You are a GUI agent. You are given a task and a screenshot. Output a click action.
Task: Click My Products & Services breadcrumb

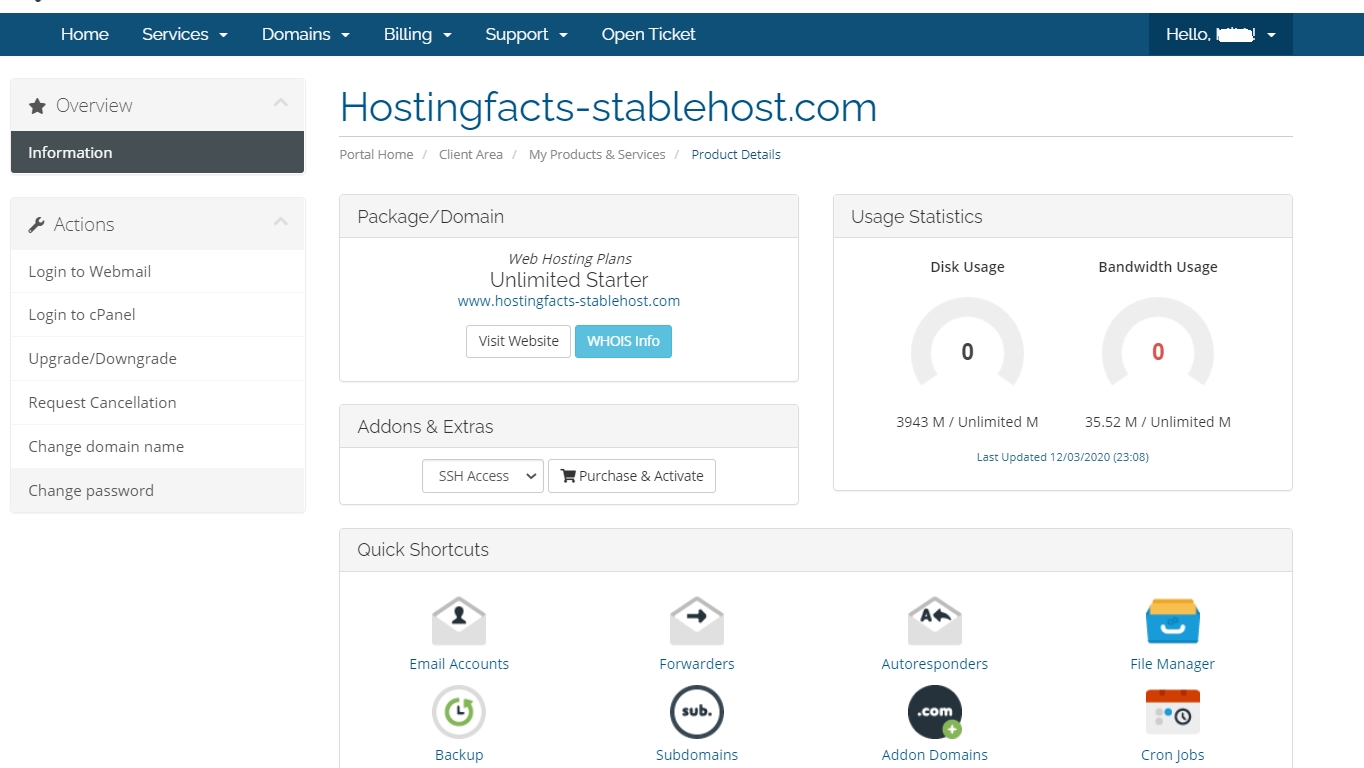tap(597, 155)
